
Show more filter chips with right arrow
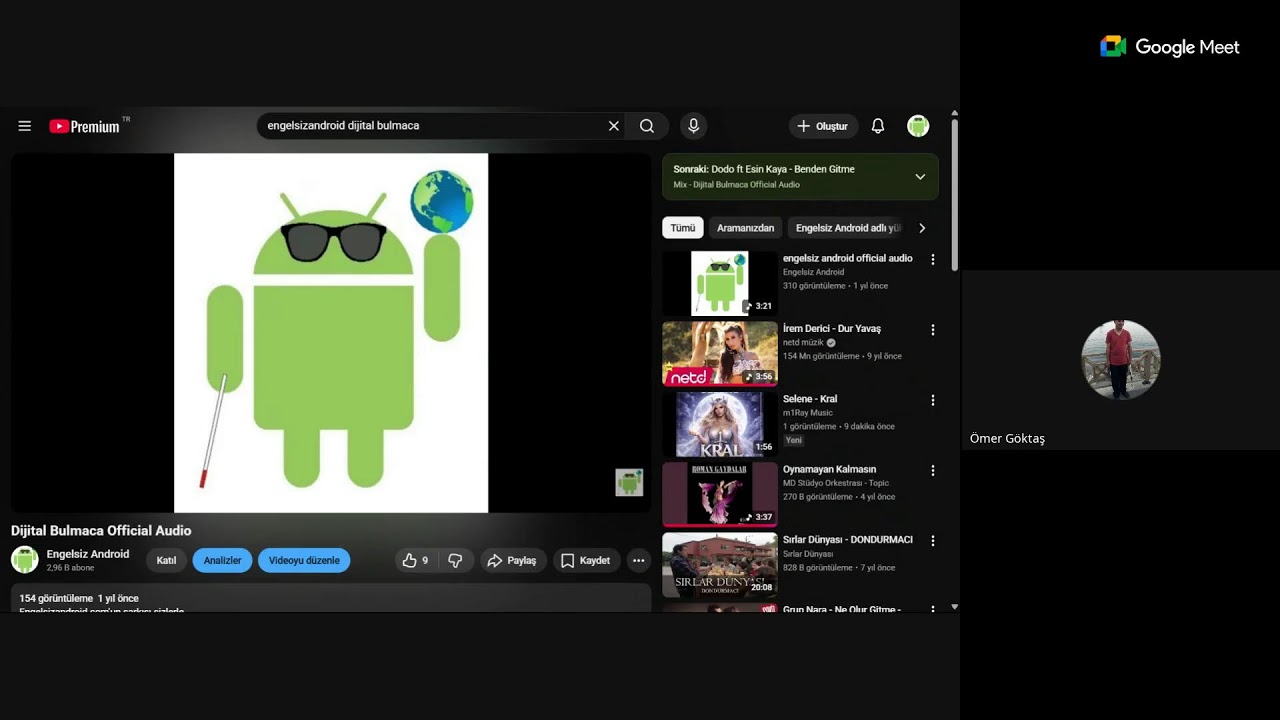[x=922, y=228]
